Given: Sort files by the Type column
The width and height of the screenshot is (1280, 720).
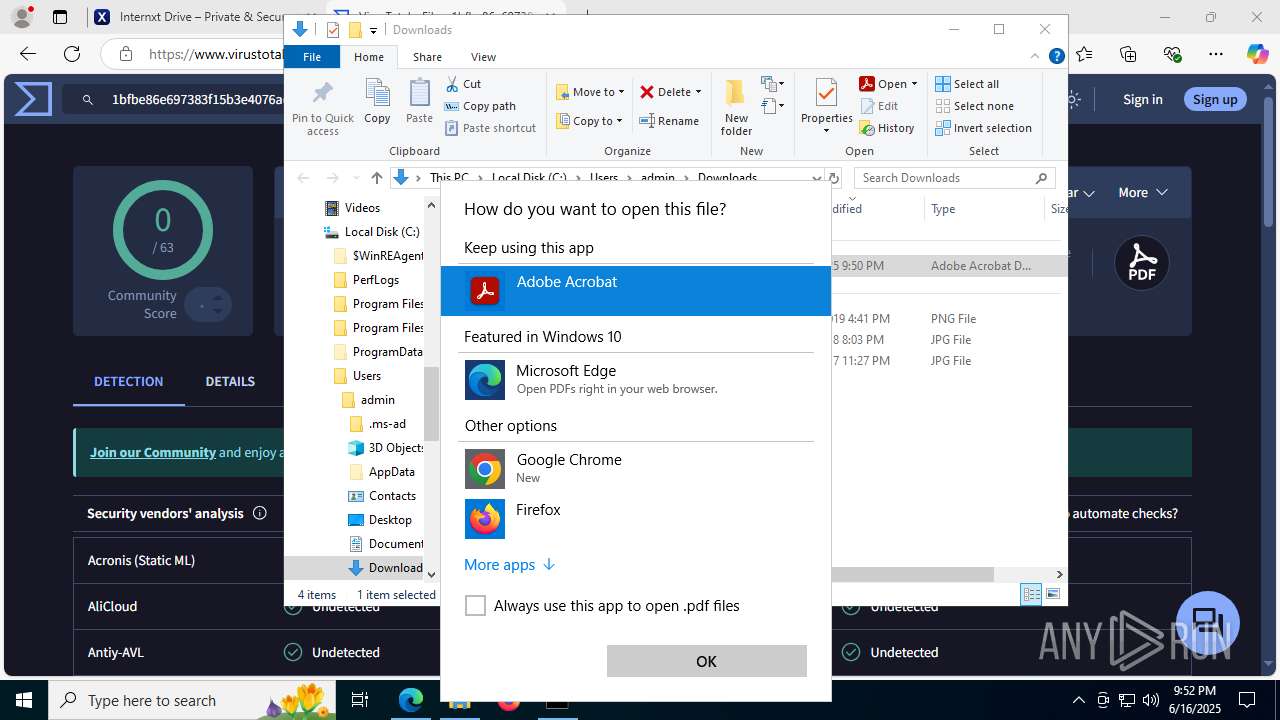Looking at the screenshot, I should (x=984, y=209).
